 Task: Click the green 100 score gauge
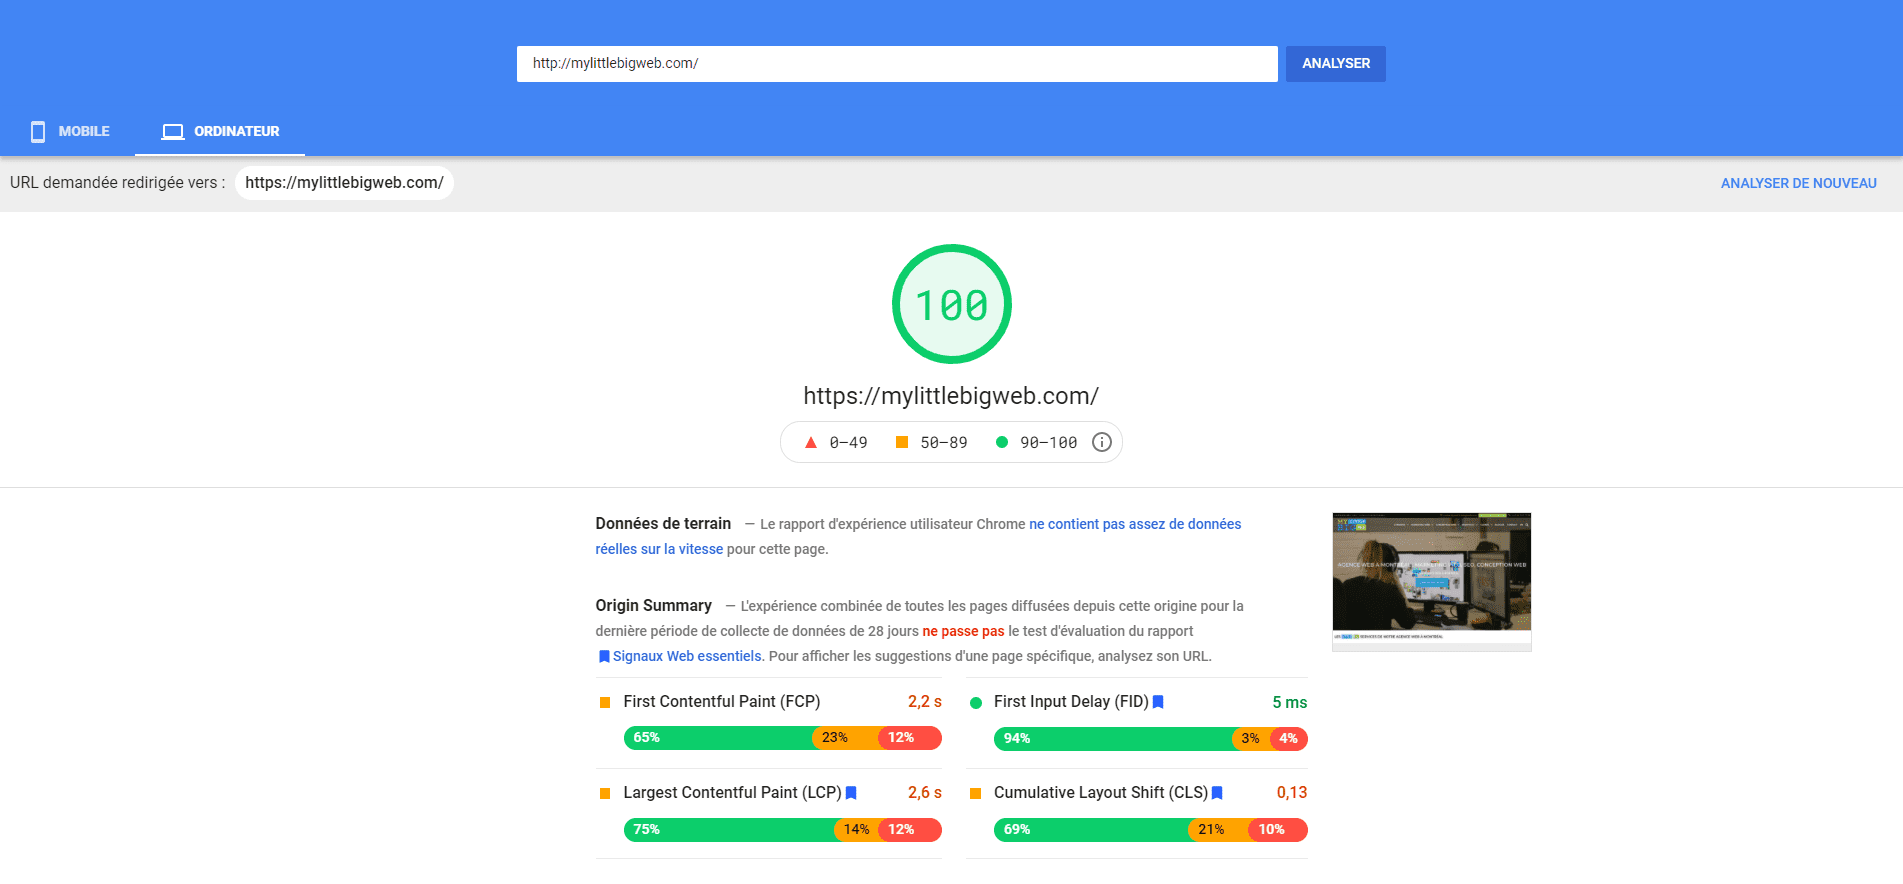click(951, 304)
